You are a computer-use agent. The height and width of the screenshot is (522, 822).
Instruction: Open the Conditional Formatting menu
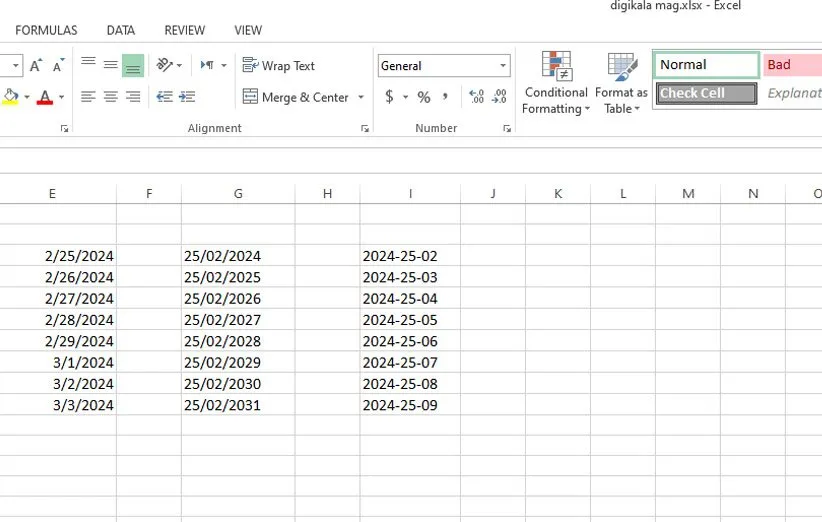click(556, 85)
